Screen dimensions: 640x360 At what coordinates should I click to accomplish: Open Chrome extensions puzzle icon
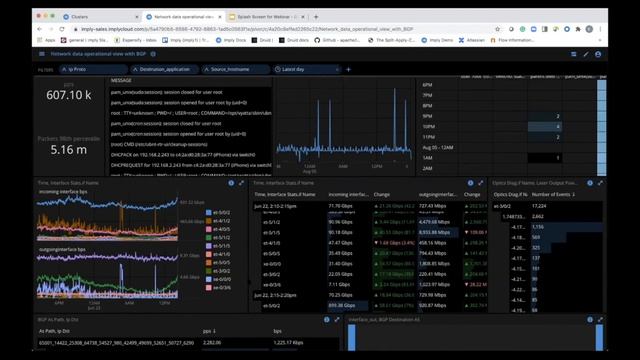coord(578,29)
